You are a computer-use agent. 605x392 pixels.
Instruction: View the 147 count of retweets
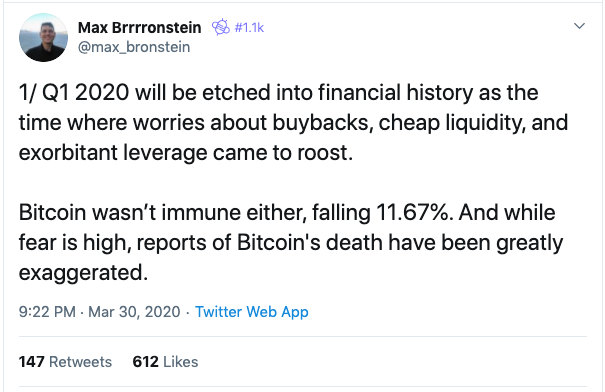click(32, 362)
